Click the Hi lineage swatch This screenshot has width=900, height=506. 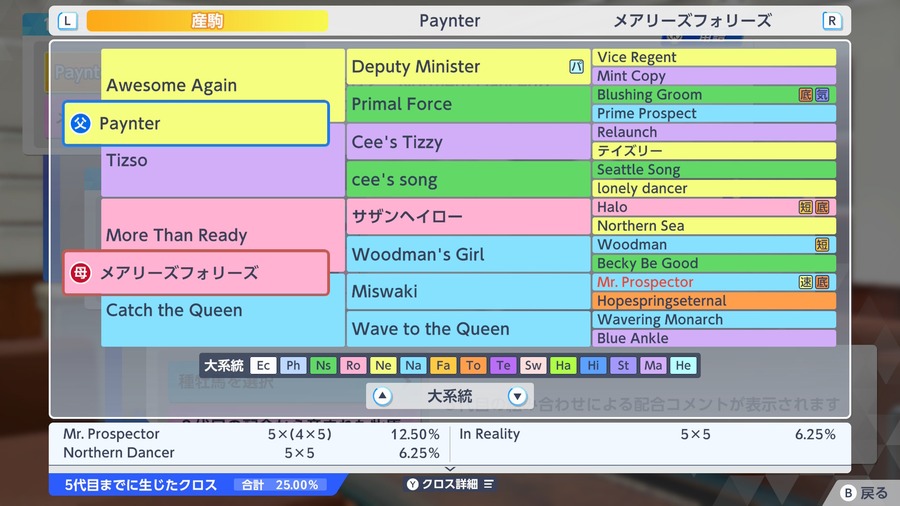tap(593, 365)
